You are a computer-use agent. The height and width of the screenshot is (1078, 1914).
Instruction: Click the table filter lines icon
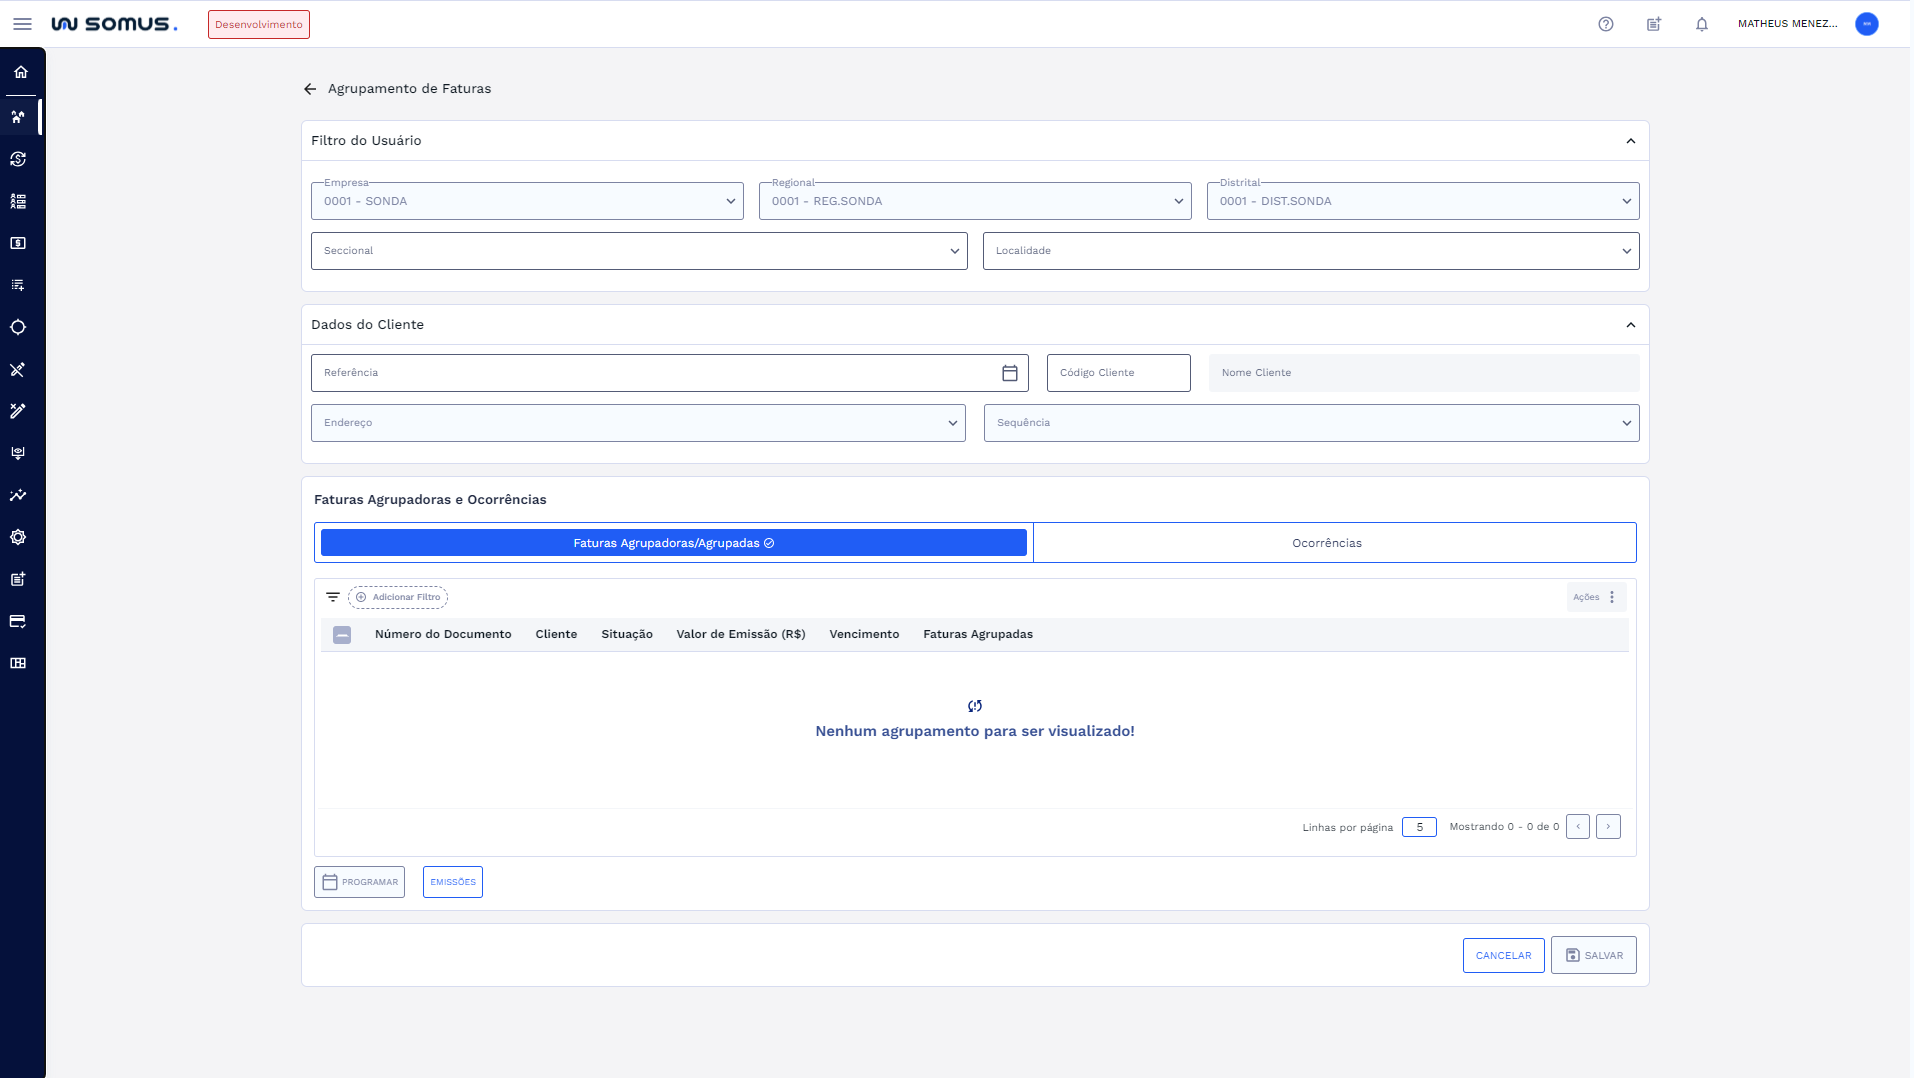[333, 597]
